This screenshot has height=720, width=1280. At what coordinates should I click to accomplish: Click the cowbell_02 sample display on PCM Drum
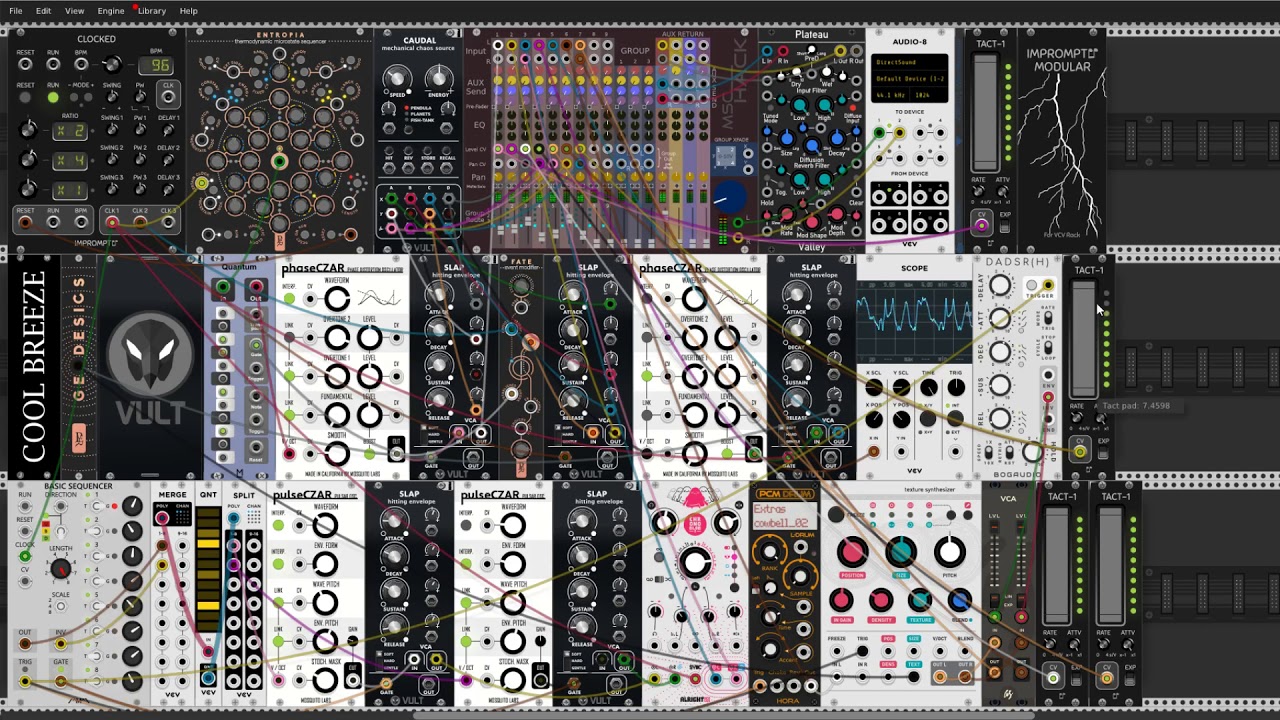click(x=785, y=518)
